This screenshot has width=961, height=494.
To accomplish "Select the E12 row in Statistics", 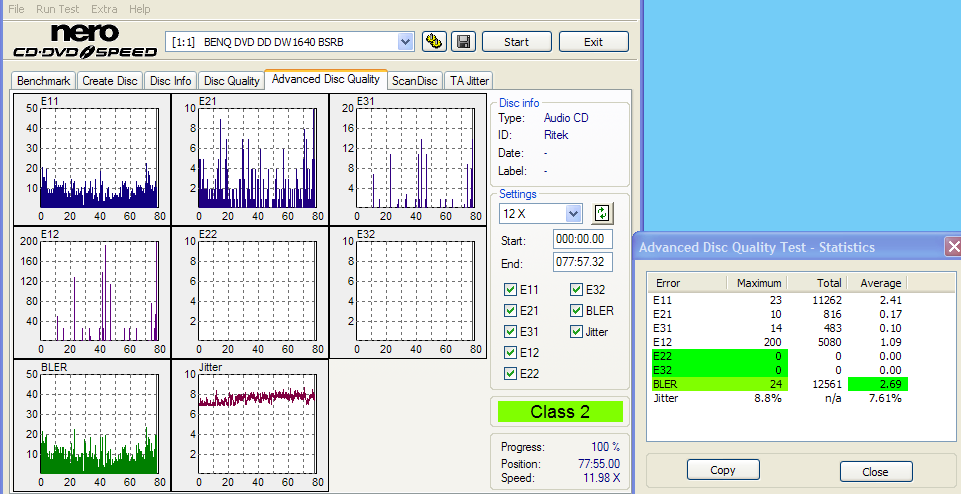I will 778,342.
